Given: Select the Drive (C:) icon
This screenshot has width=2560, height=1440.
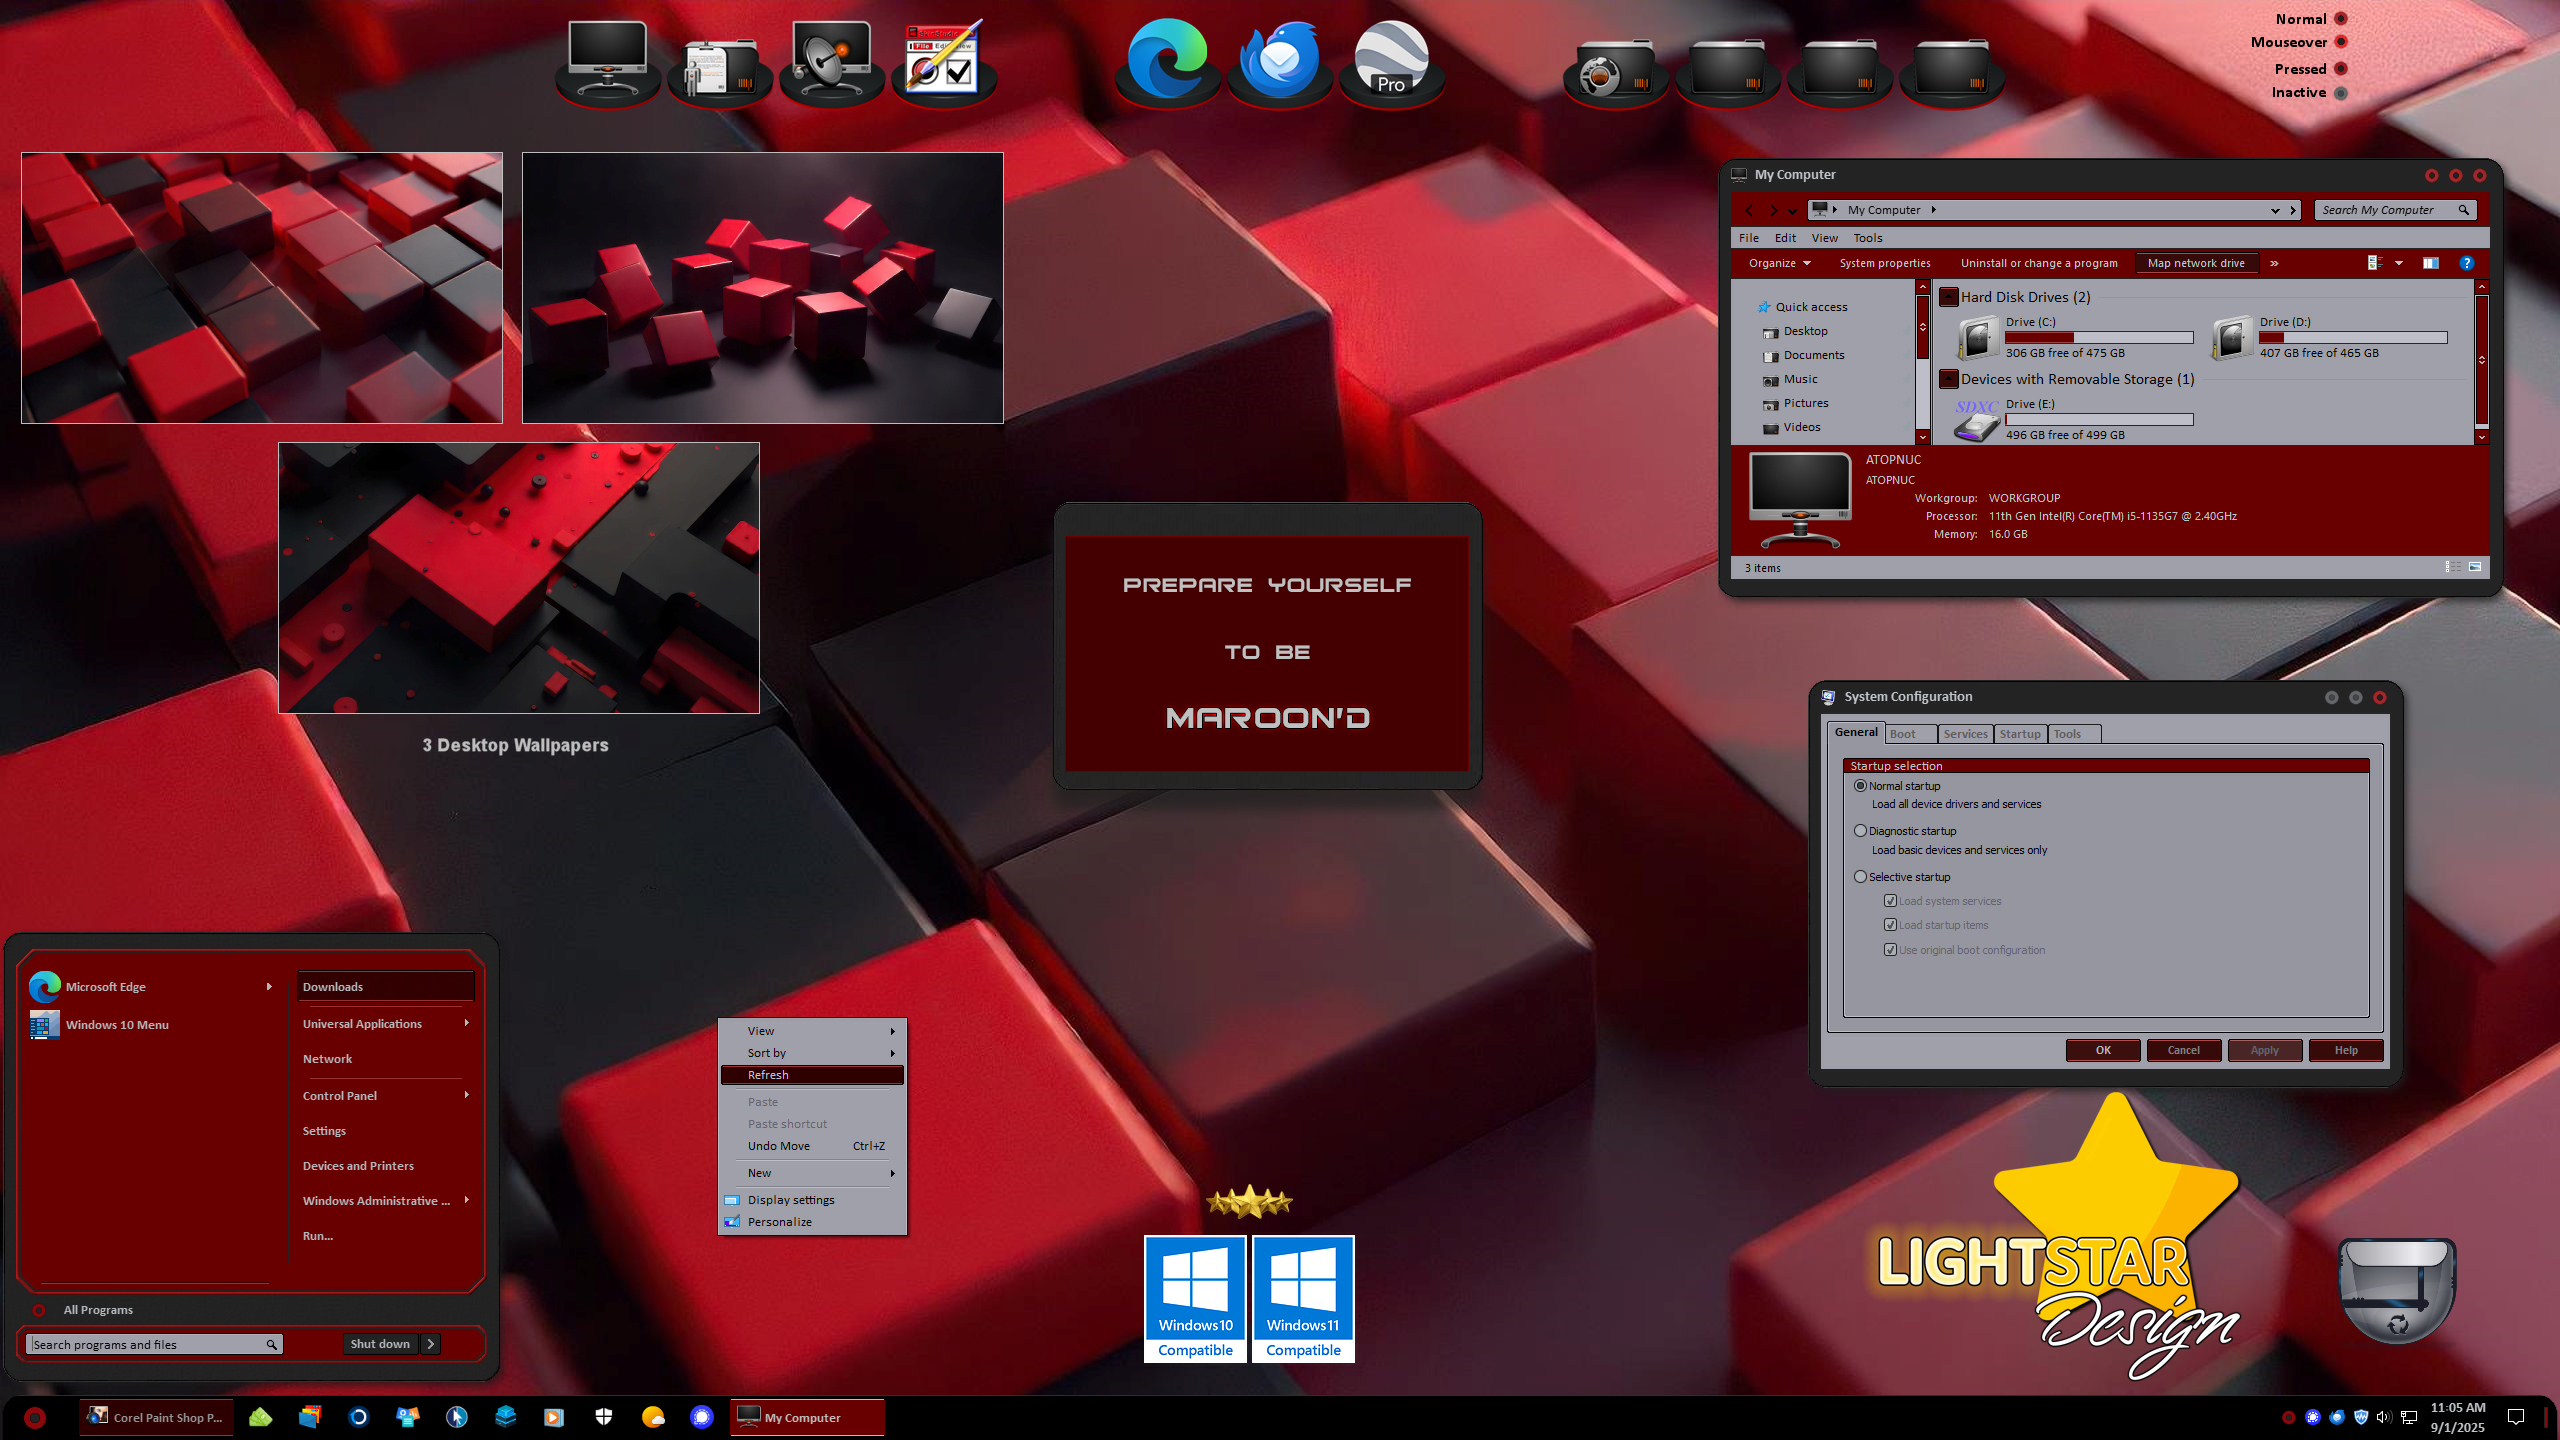Looking at the screenshot, I should click(x=1978, y=337).
